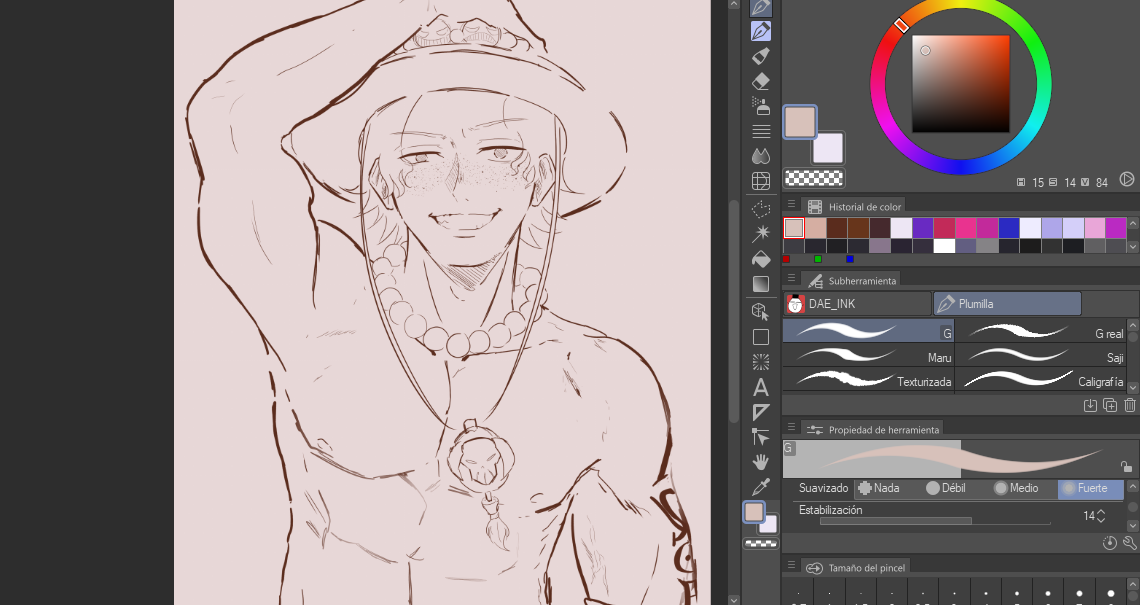The image size is (1140, 605).
Task: Click the circular arrow icon beside HSV values
Action: 1126,179
